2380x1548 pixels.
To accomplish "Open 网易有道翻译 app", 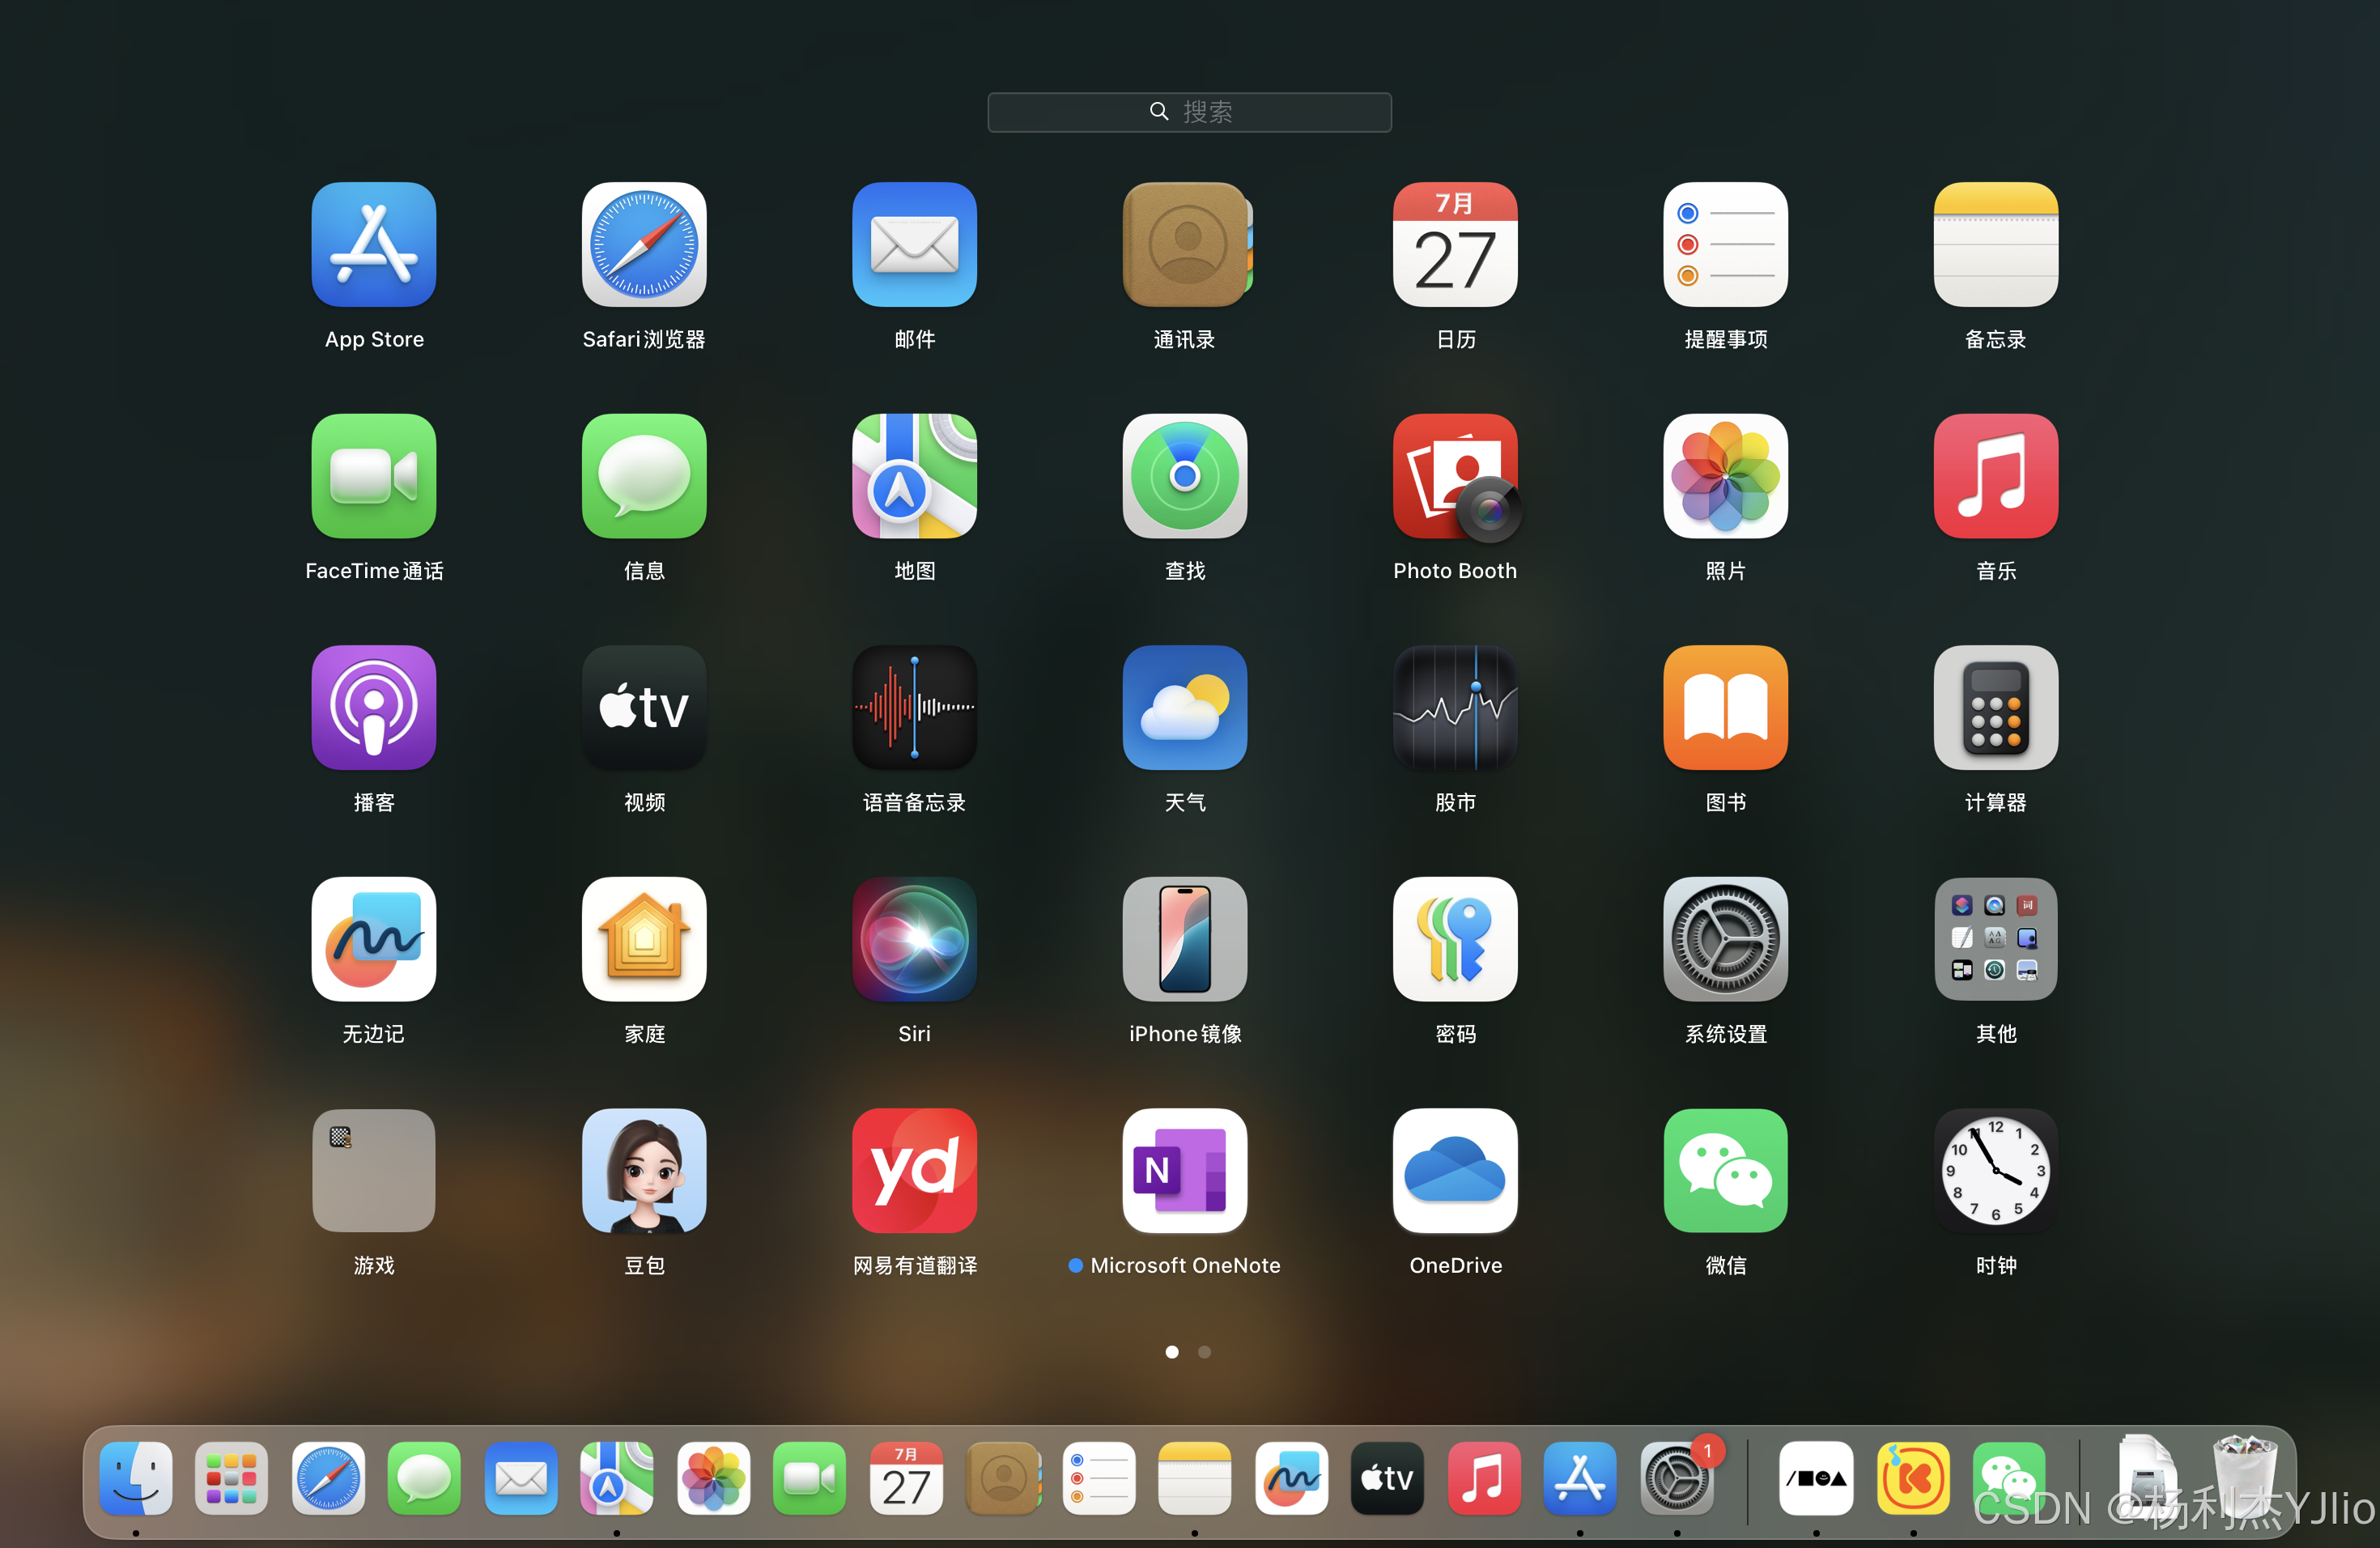I will (x=914, y=1171).
